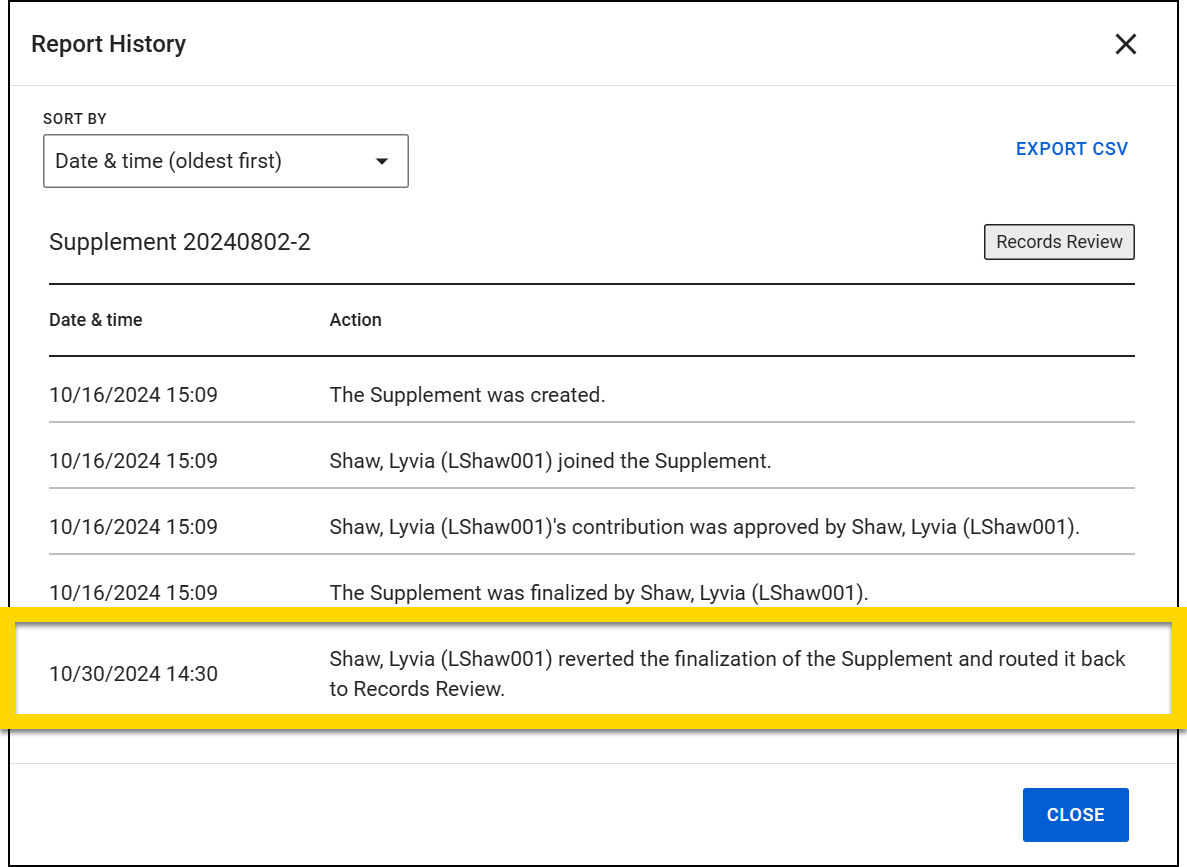The height and width of the screenshot is (867, 1187).
Task: Select the "joined the Supplement" history entry
Action: (x=550, y=461)
